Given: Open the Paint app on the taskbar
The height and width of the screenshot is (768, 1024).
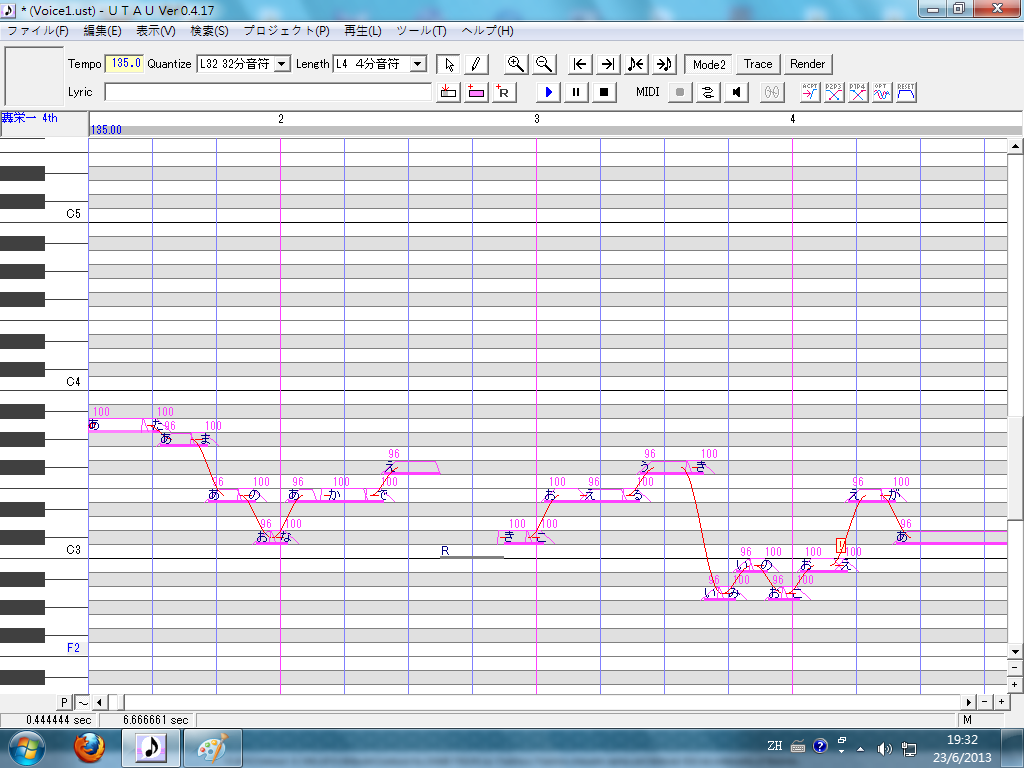Looking at the screenshot, I should (x=212, y=748).
